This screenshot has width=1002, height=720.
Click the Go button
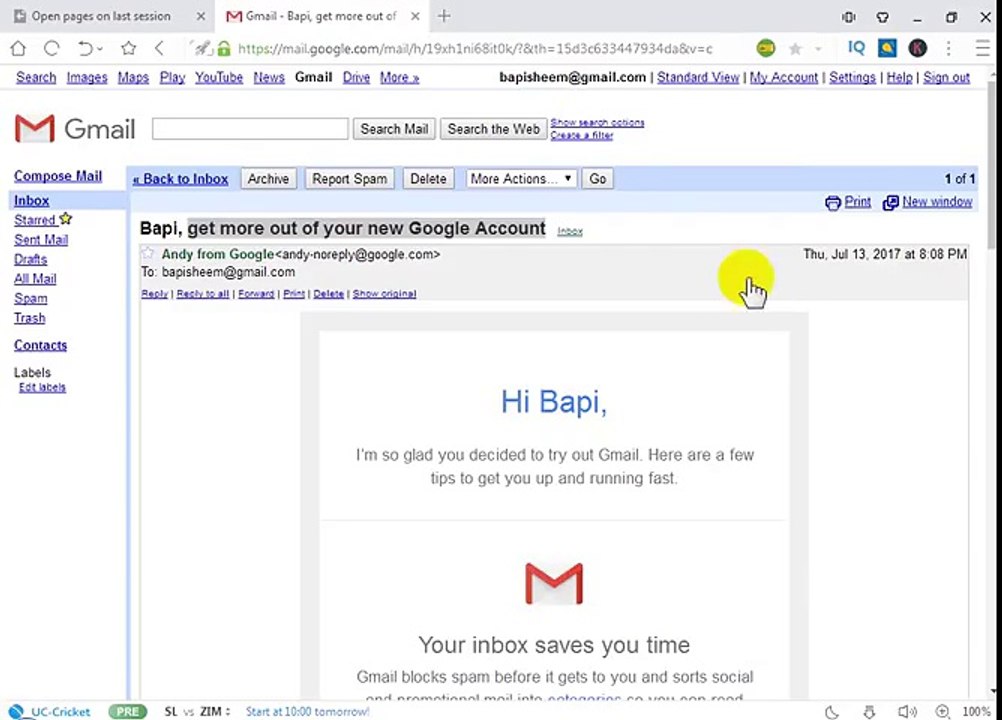click(597, 179)
